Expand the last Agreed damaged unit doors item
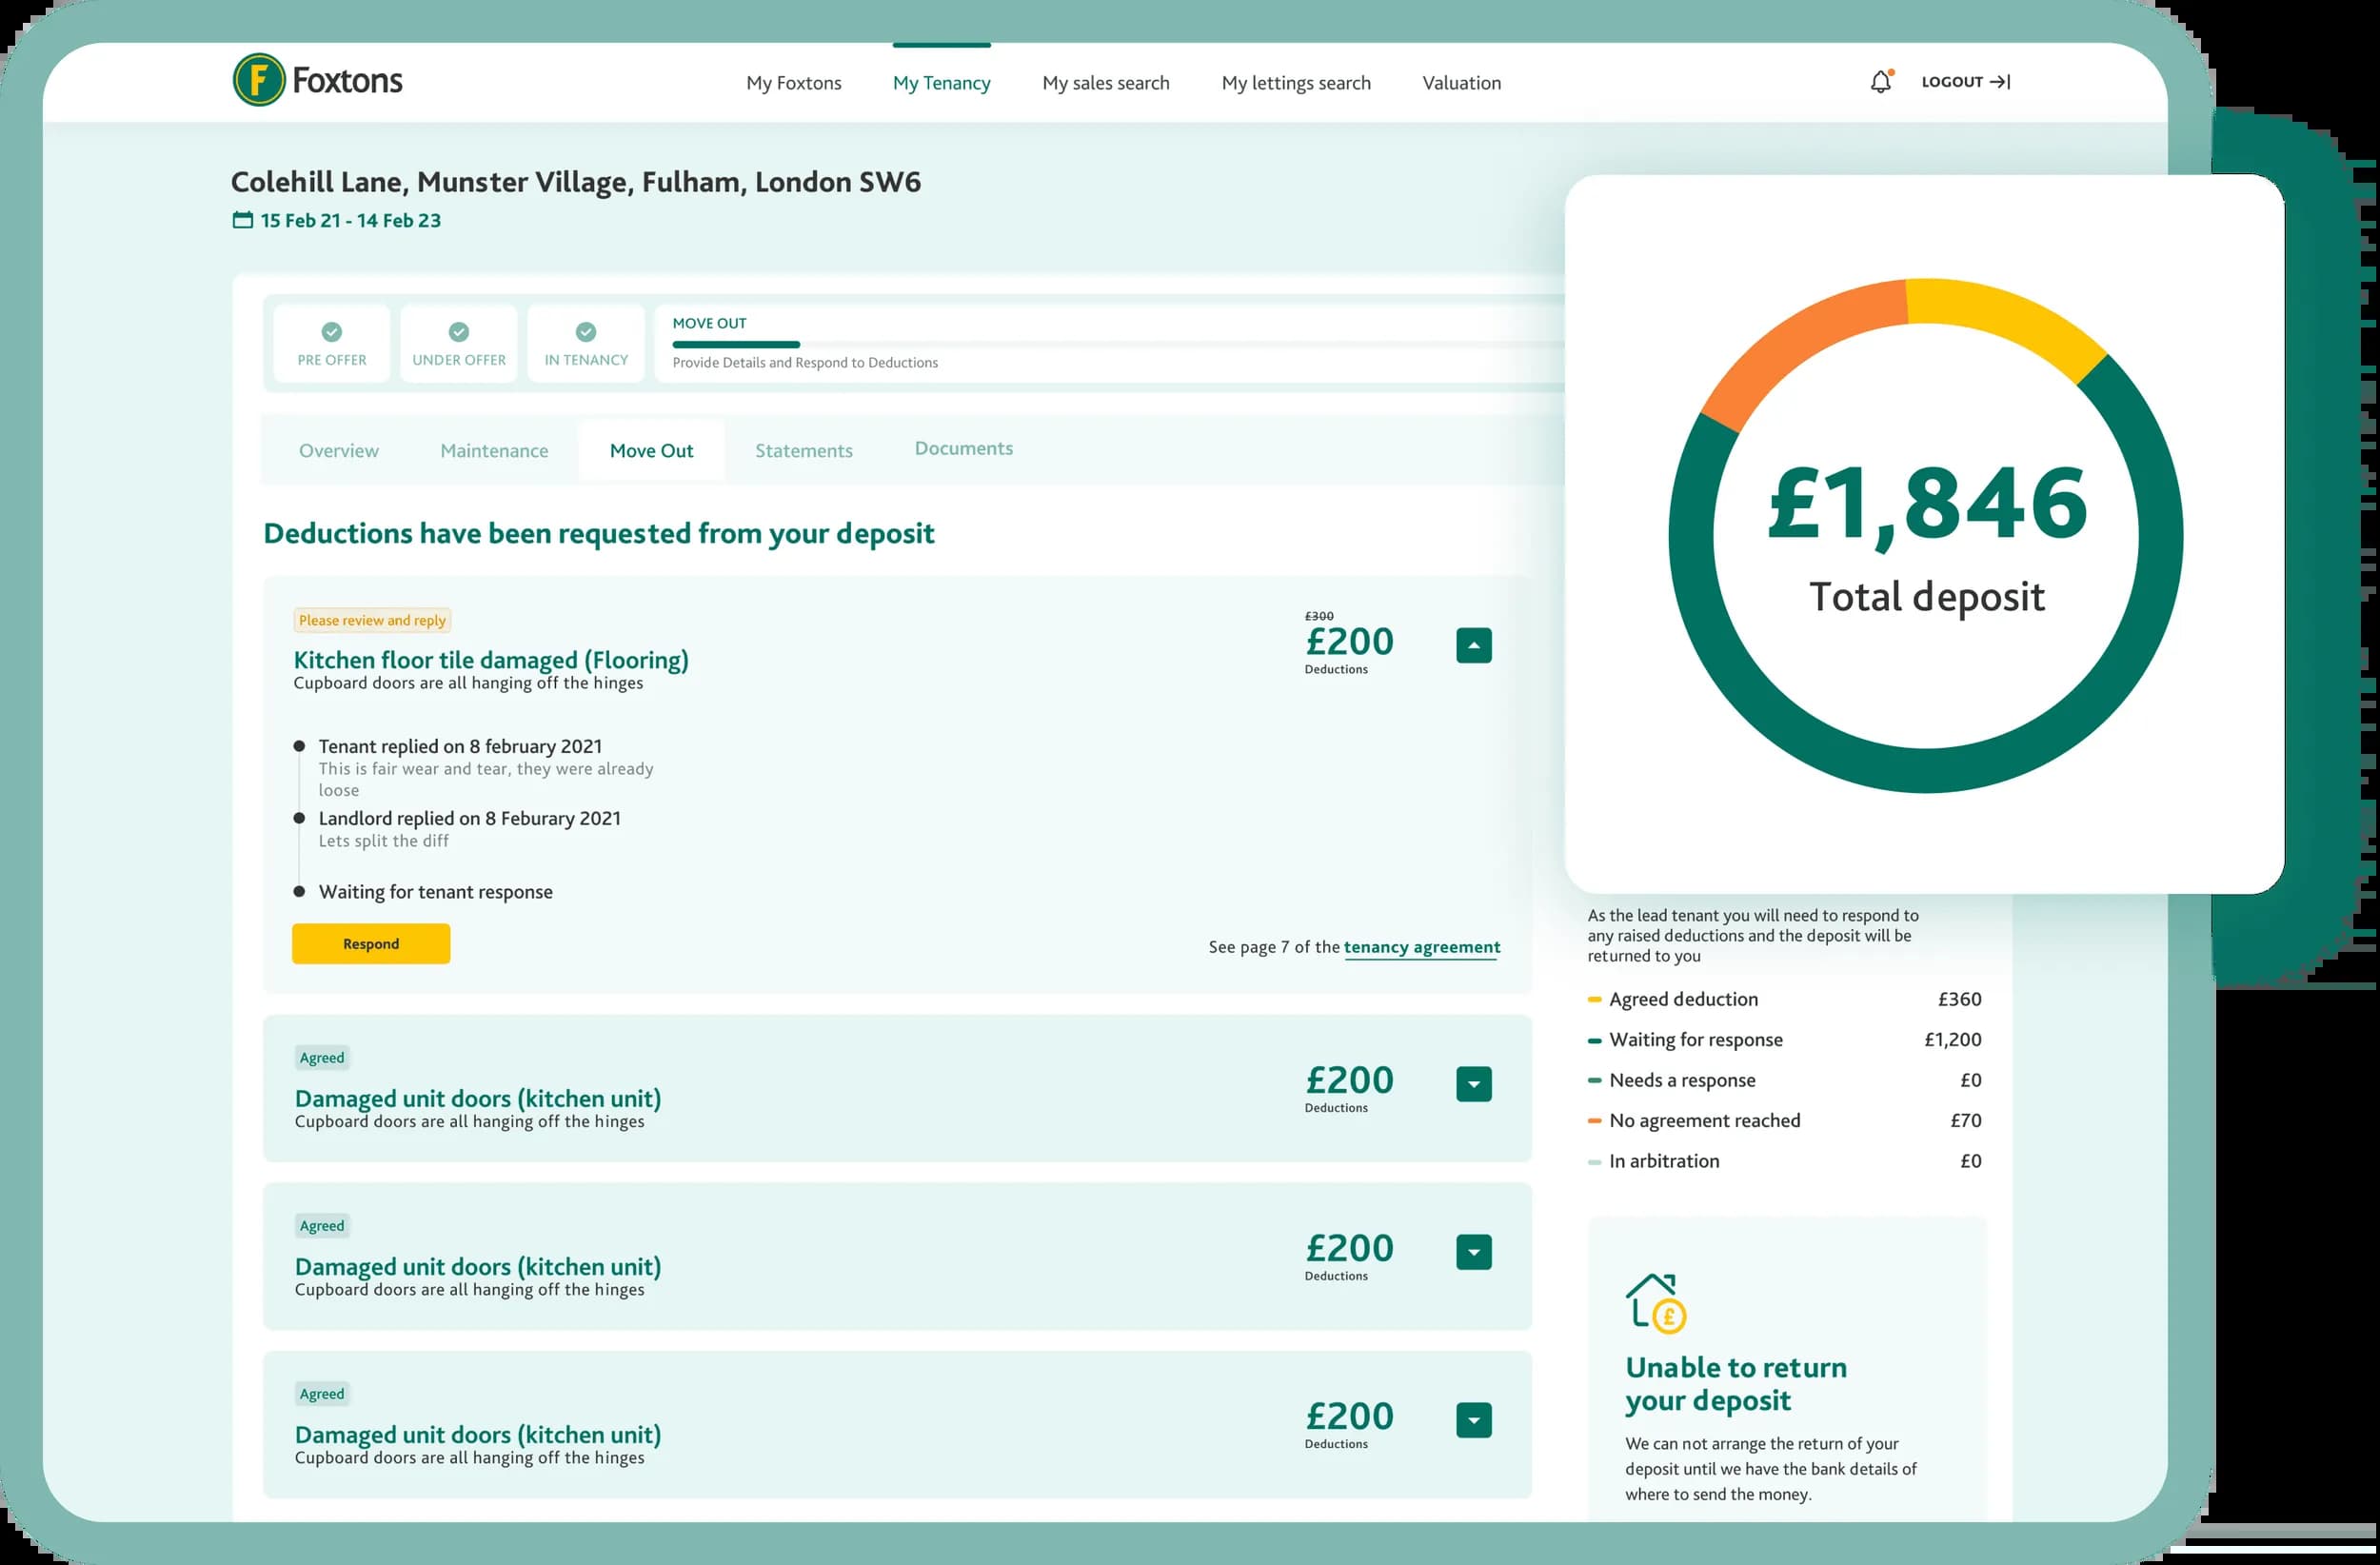2380x1565 pixels. point(1473,1420)
